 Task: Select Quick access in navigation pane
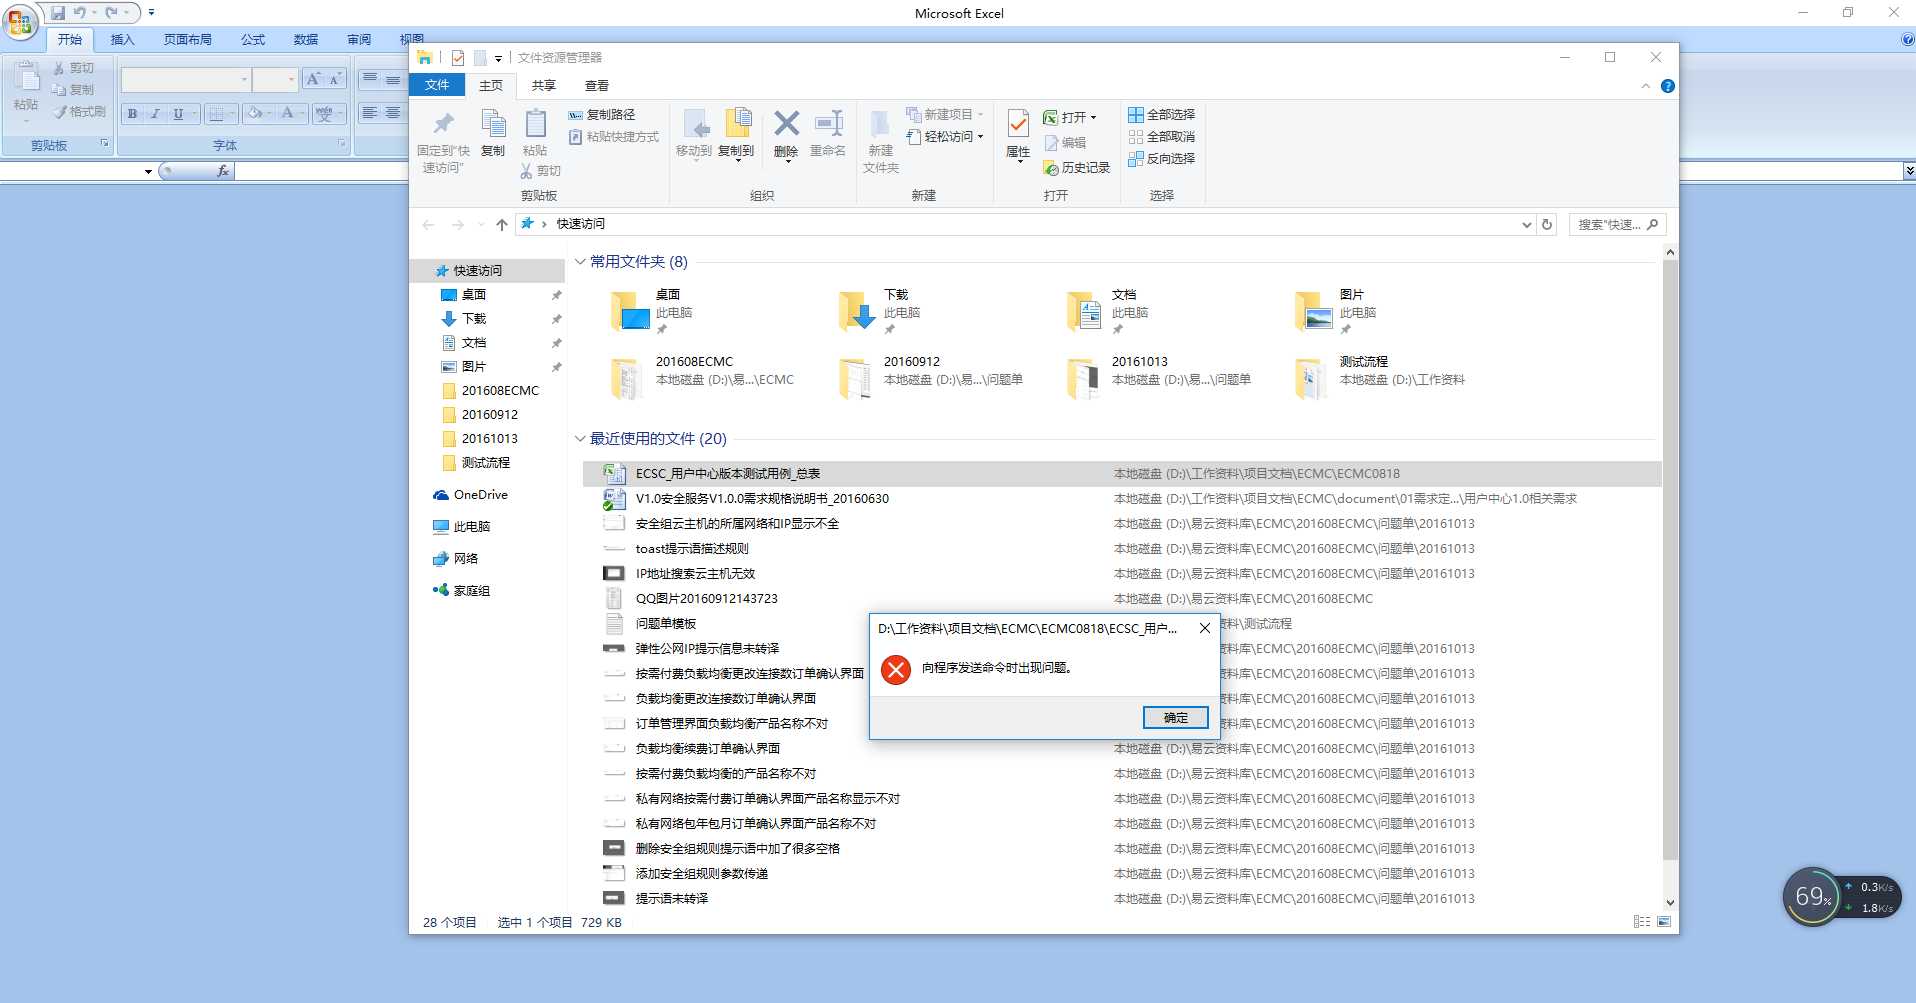(488, 271)
